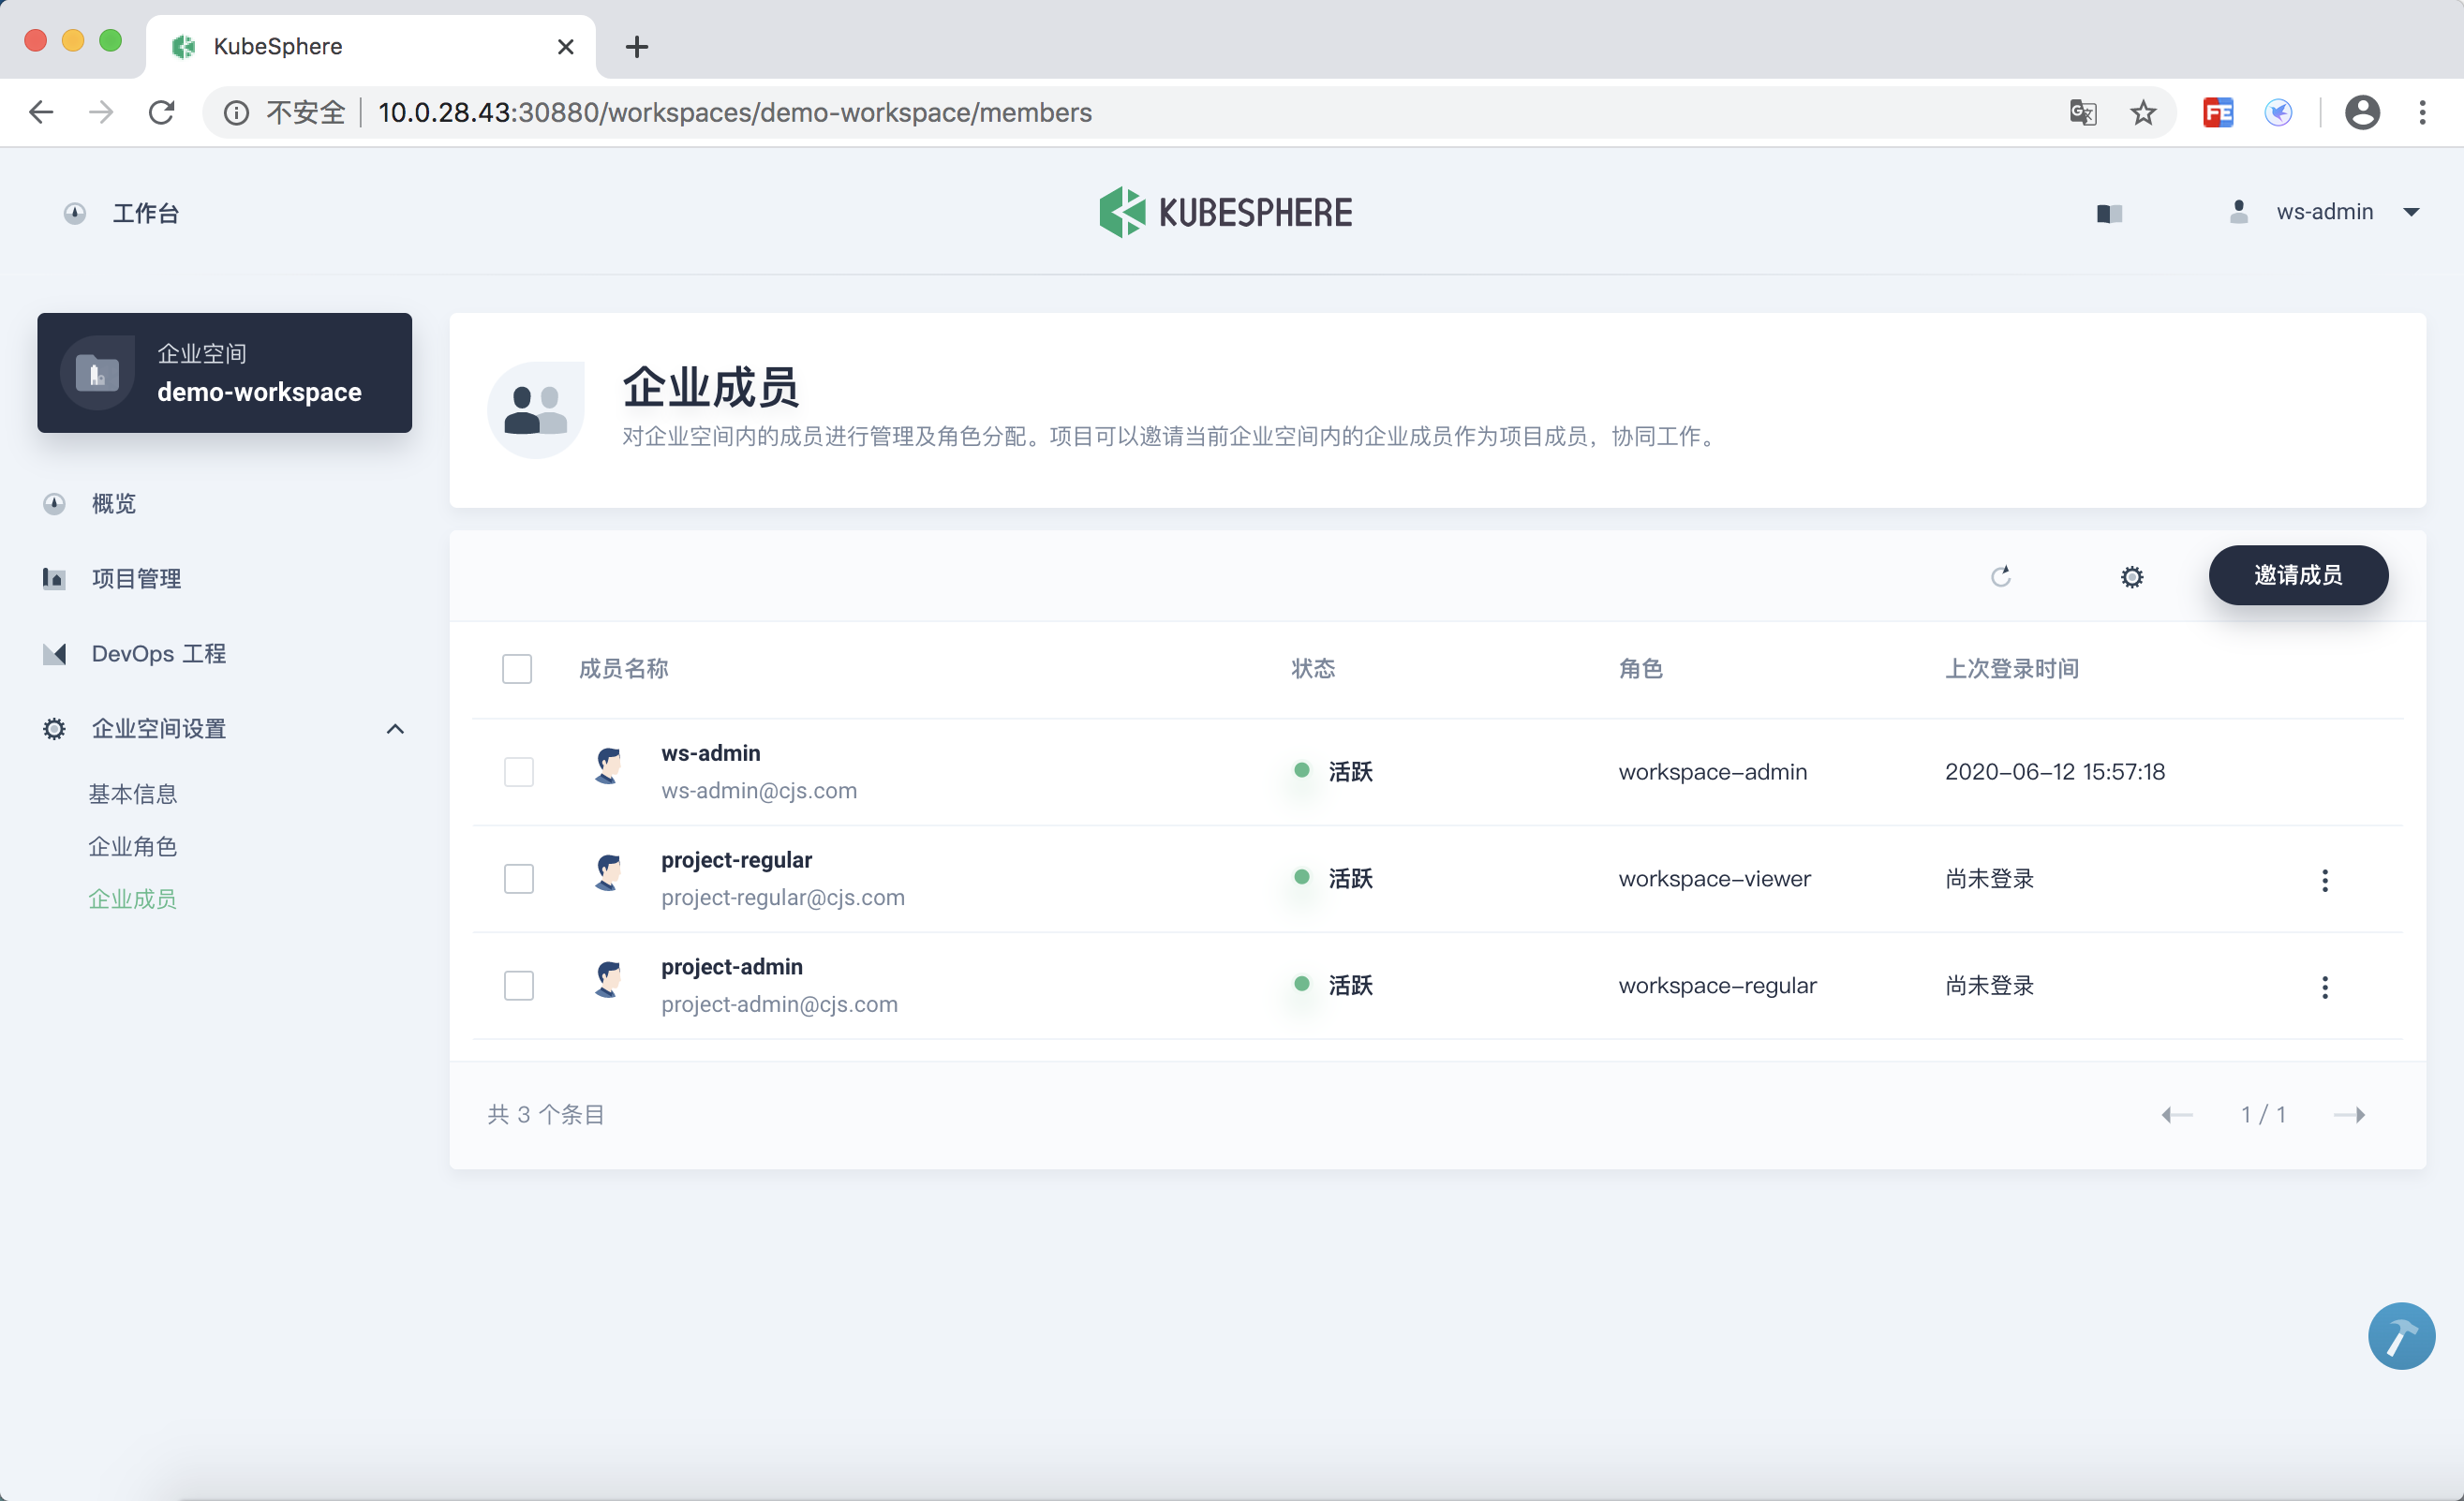
Task: Open more actions for project-admin member
Action: (2324, 987)
